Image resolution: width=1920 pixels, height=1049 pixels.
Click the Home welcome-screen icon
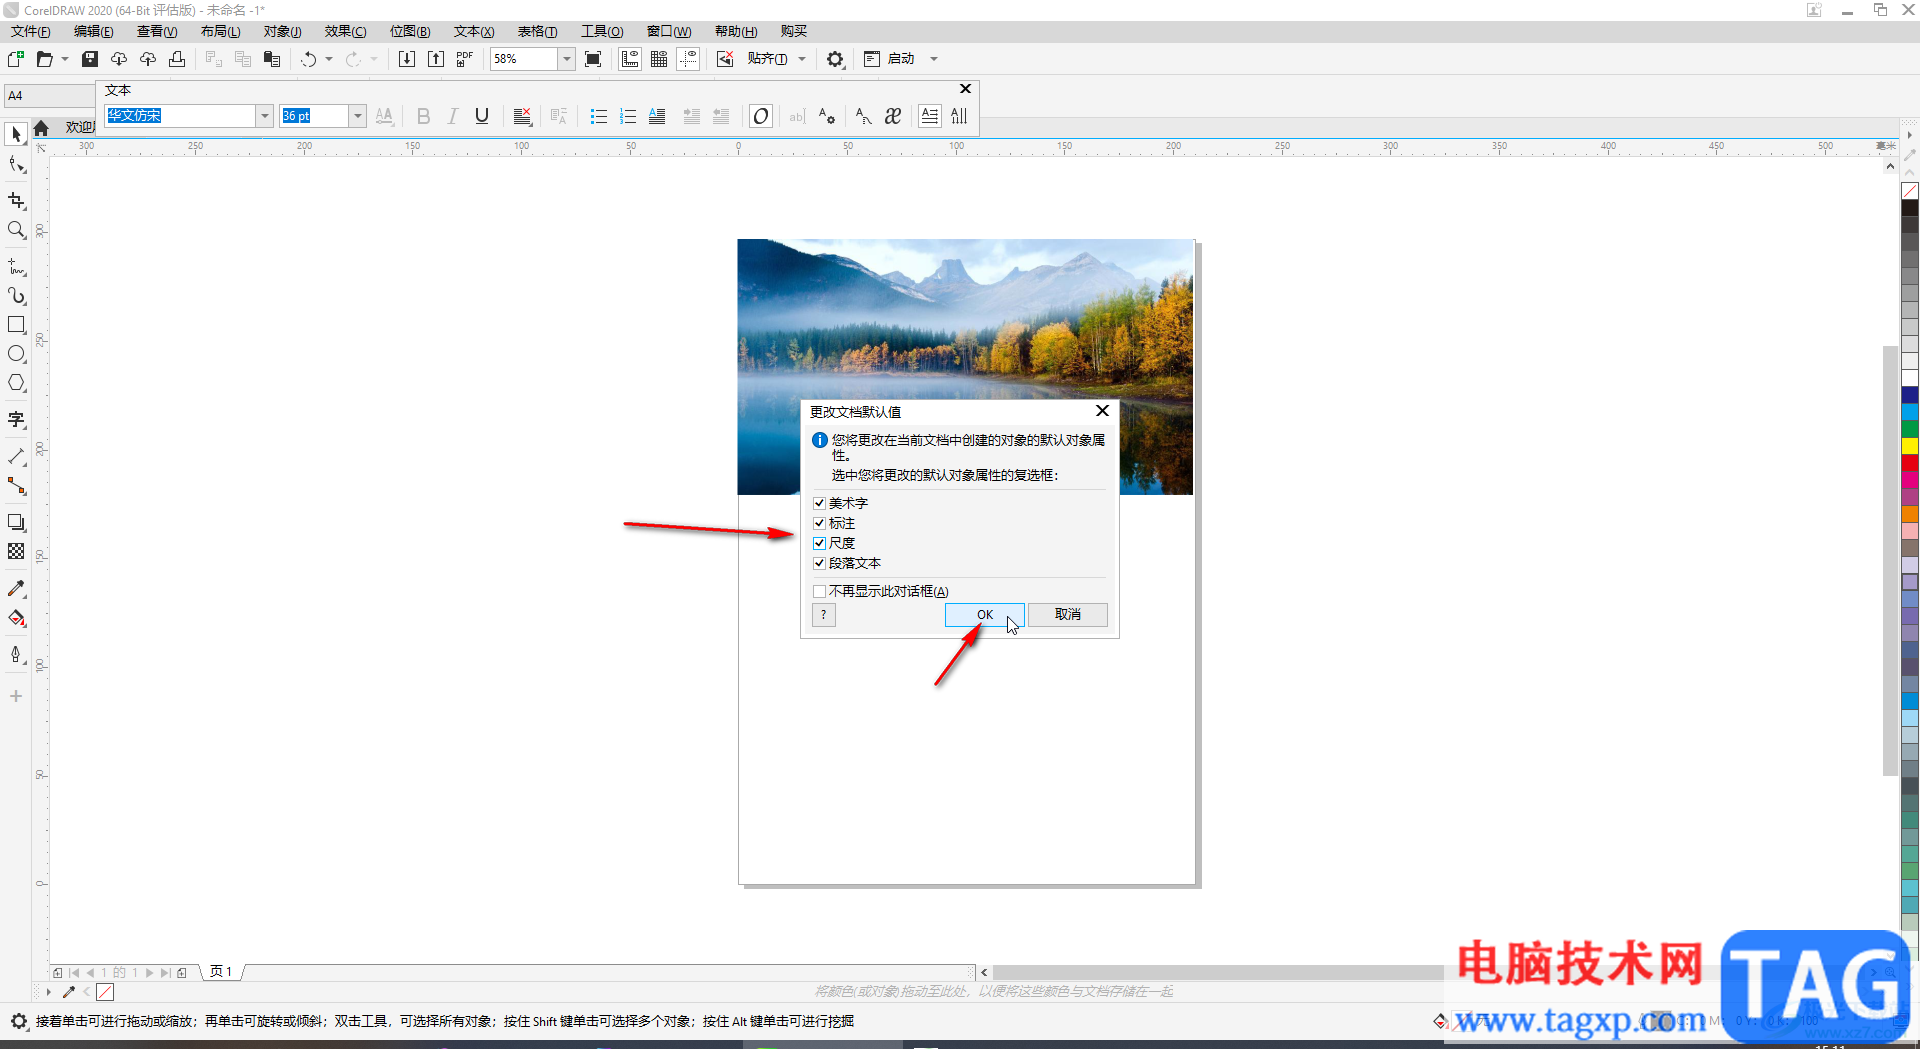point(41,128)
